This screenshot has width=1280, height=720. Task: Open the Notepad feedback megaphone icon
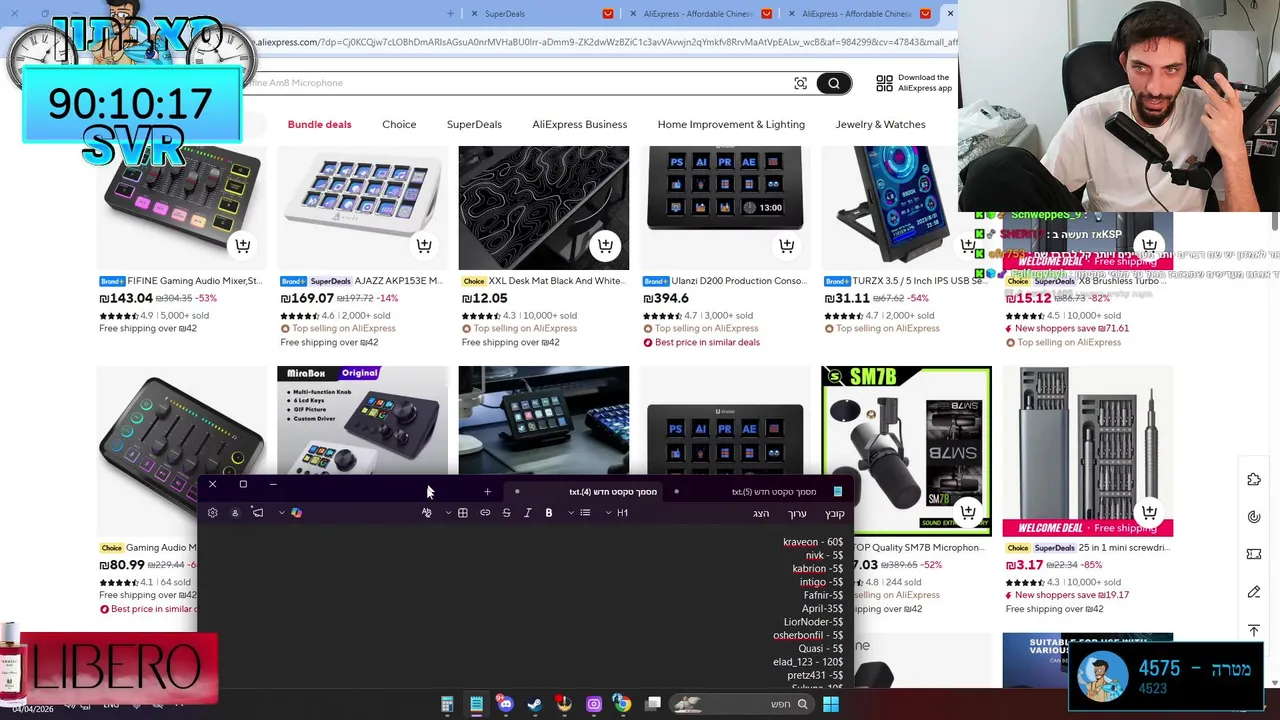tap(258, 513)
